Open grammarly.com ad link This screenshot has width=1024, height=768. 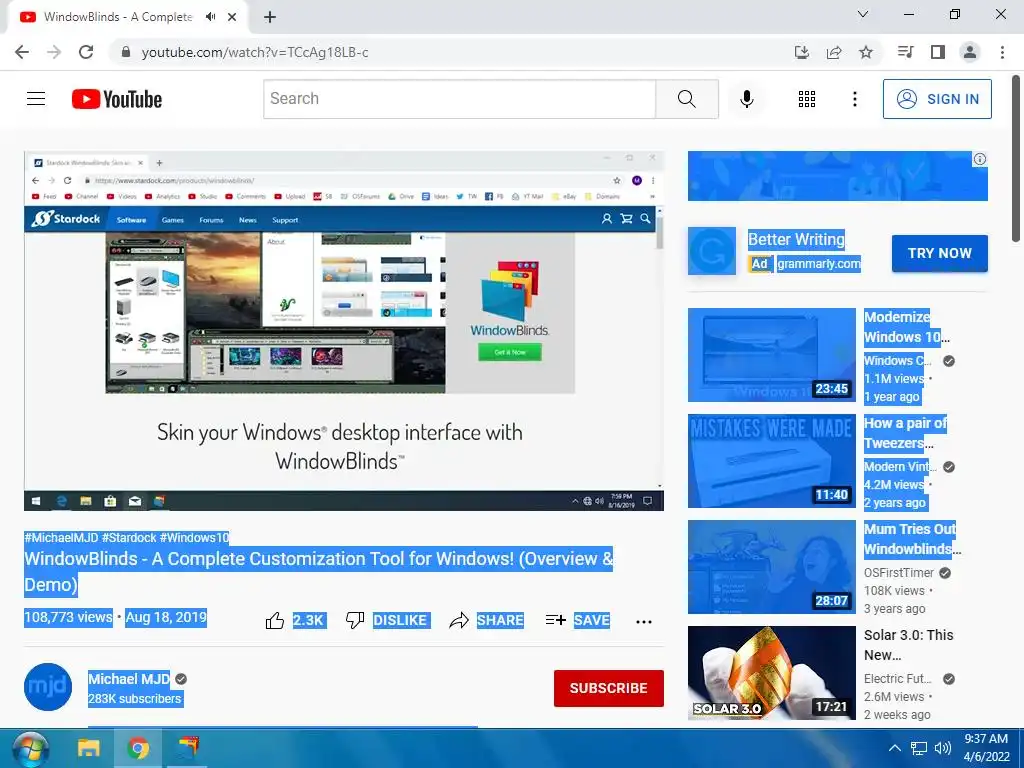[x=819, y=264]
